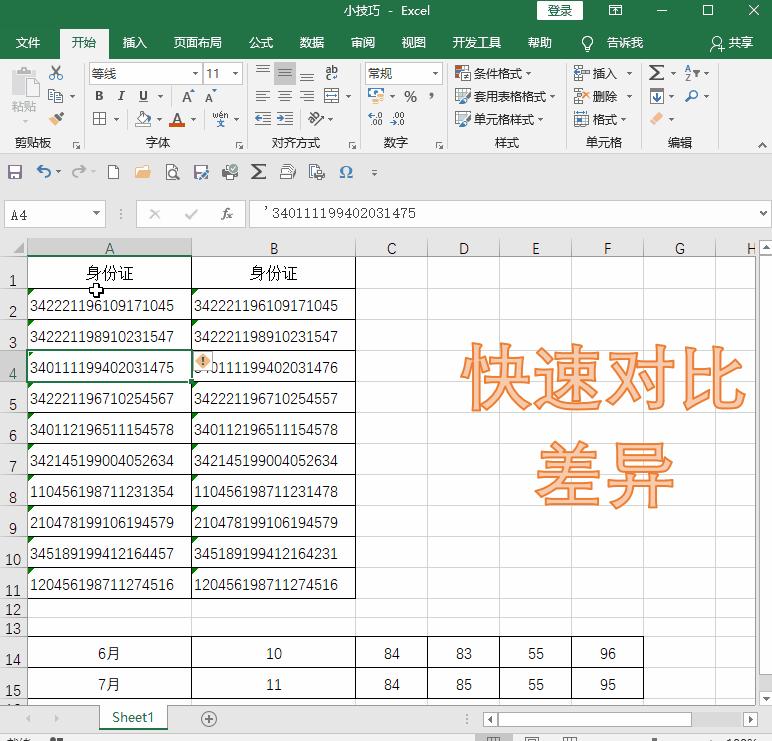
Task: Click the Increase Decimal icon
Action: [x=375, y=119]
